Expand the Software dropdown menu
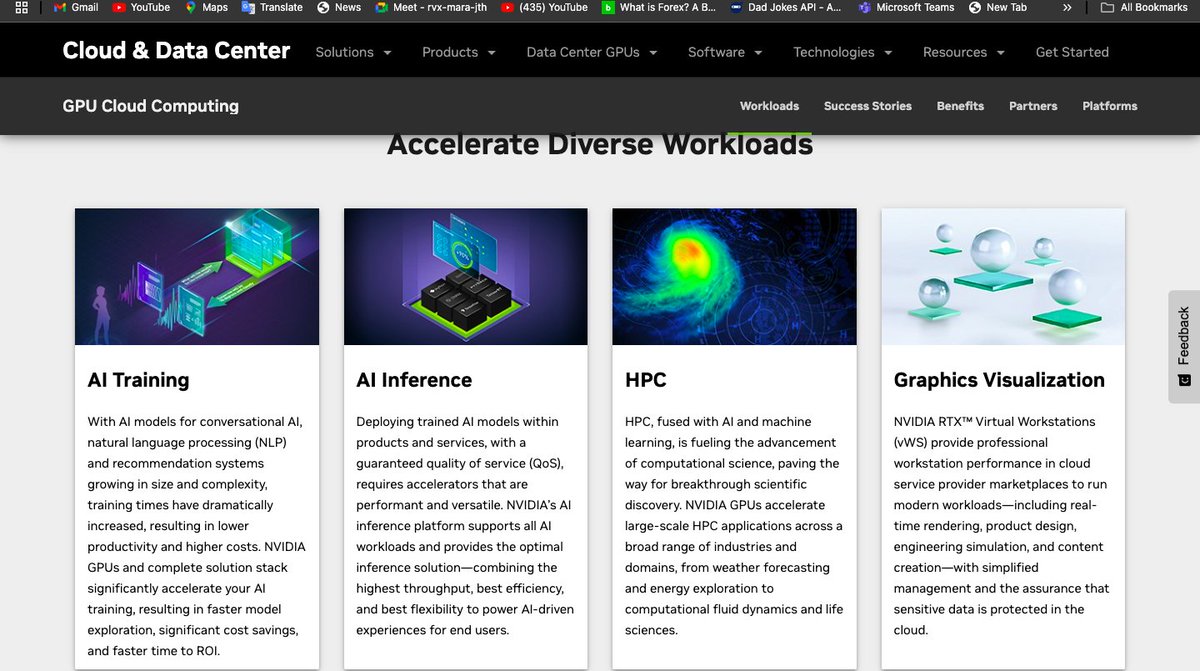 (725, 52)
